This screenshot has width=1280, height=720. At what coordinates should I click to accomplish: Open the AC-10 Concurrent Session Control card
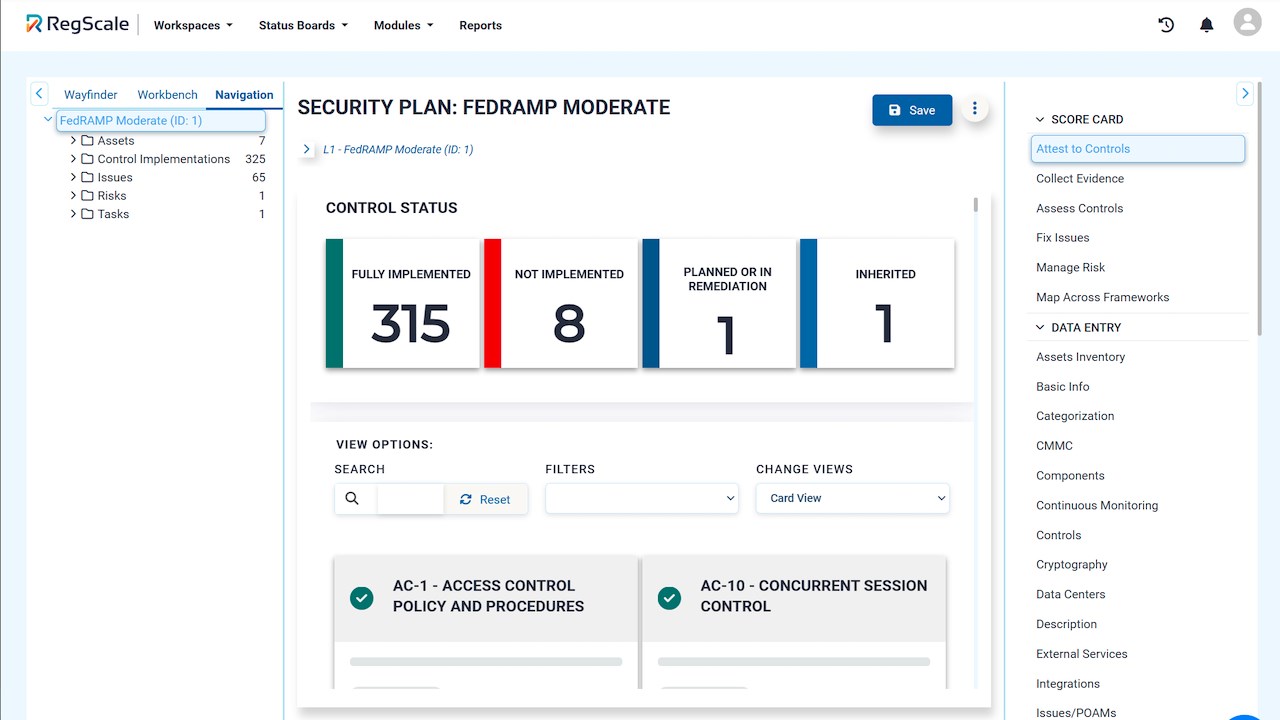[x=793, y=623]
